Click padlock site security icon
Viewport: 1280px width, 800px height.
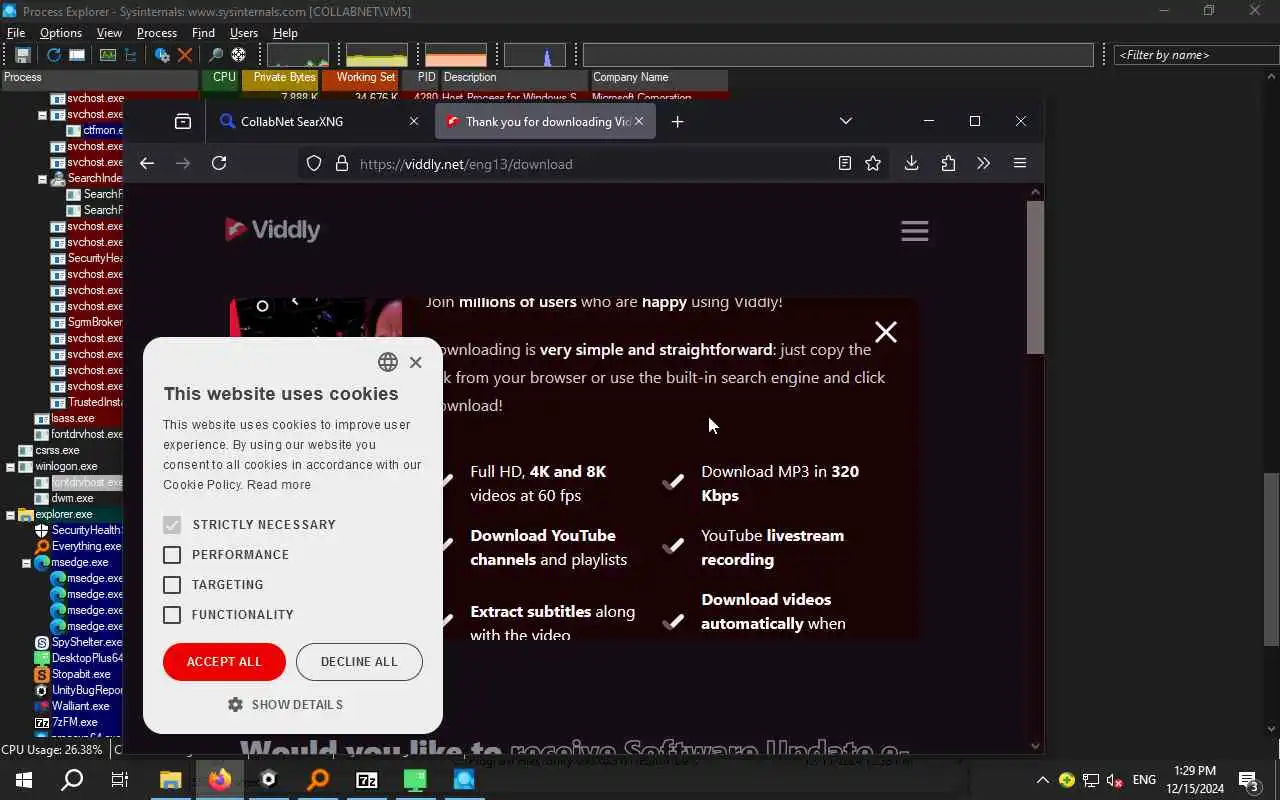342,163
